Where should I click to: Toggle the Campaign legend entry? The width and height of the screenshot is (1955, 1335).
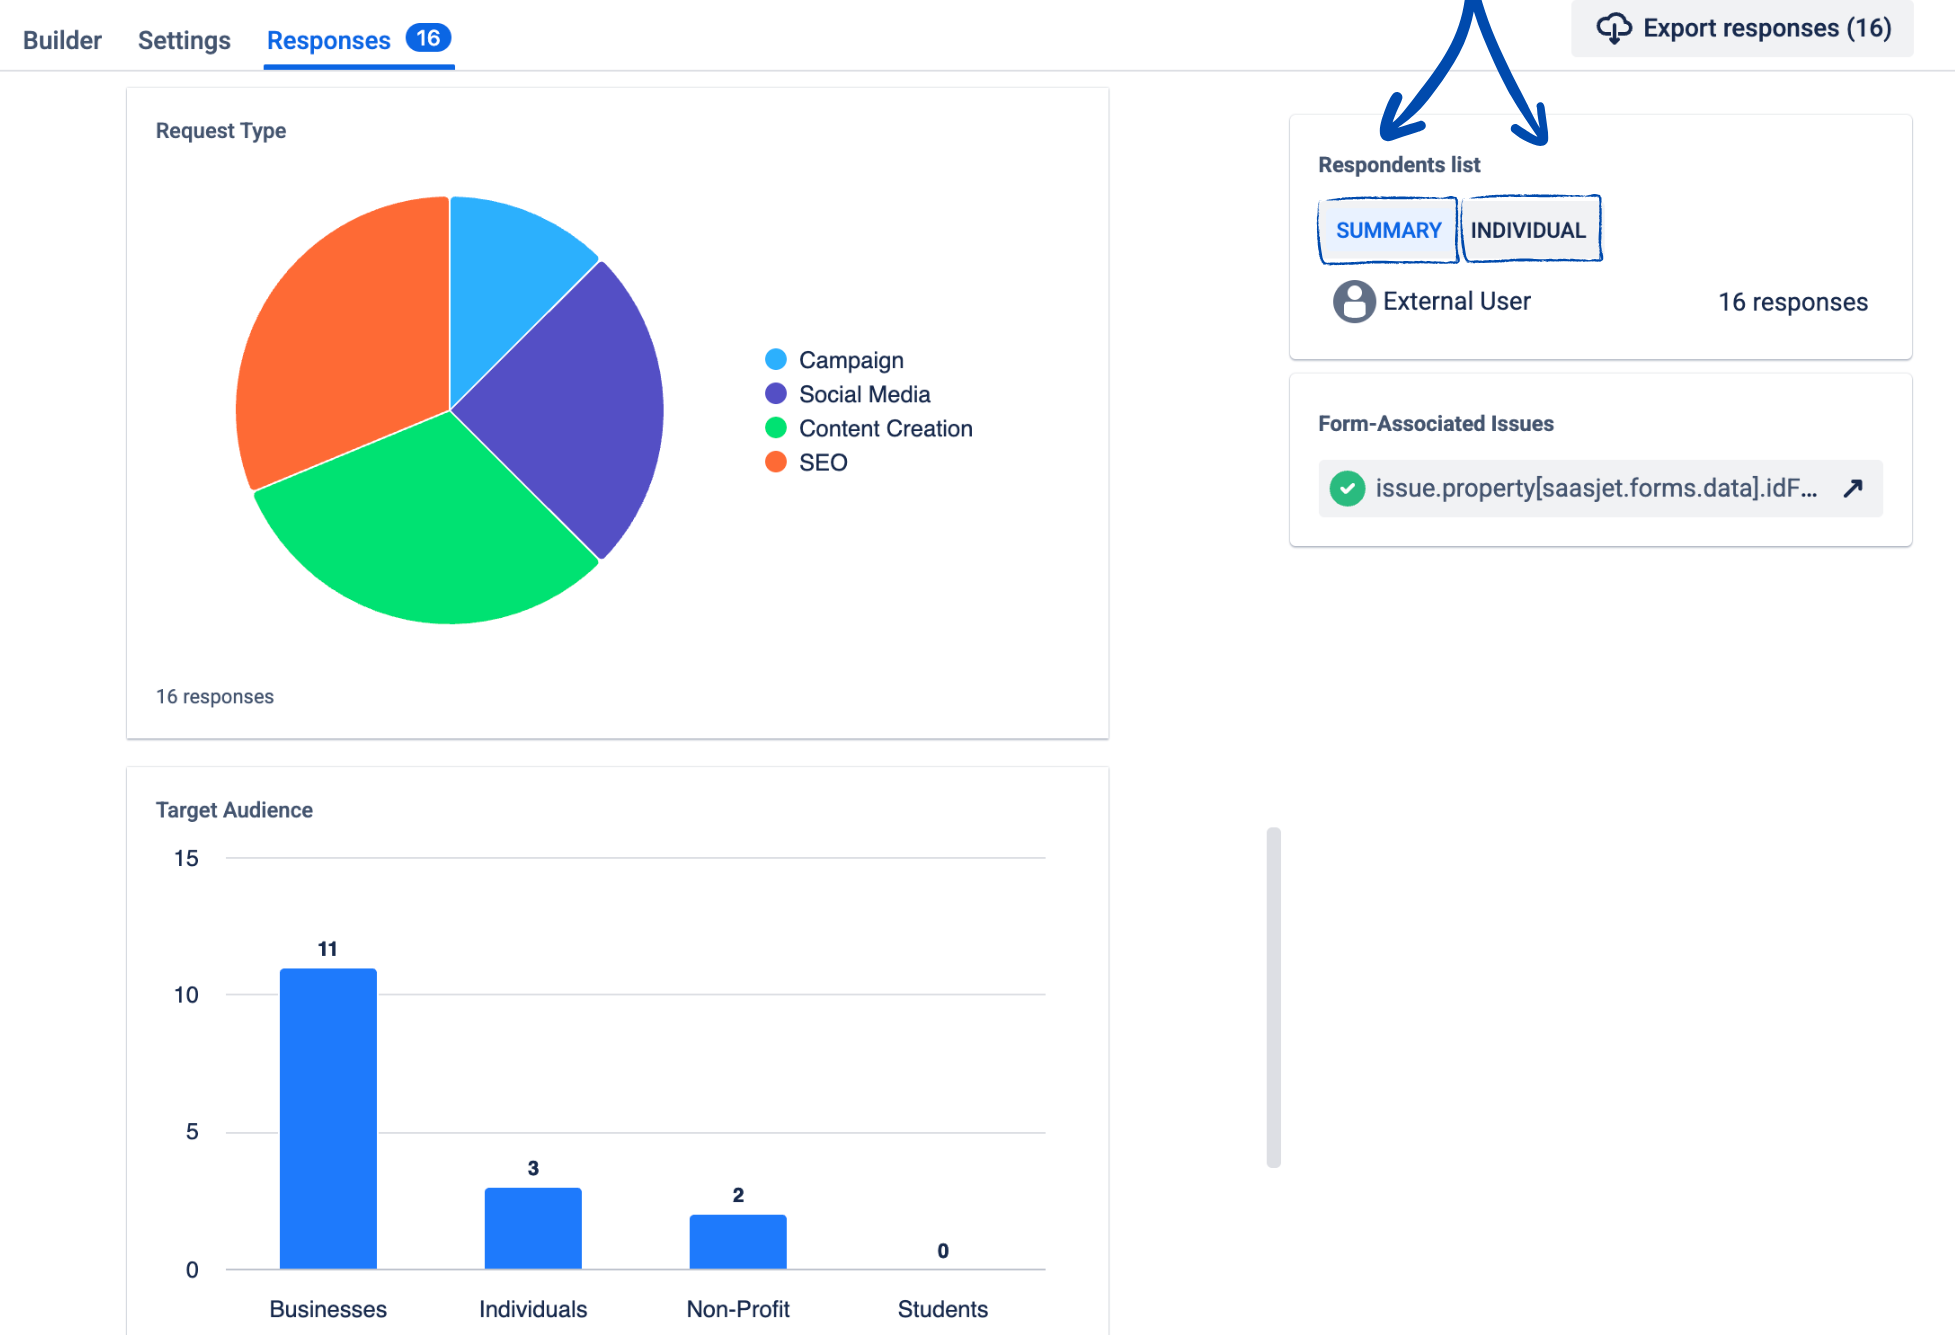pos(850,359)
